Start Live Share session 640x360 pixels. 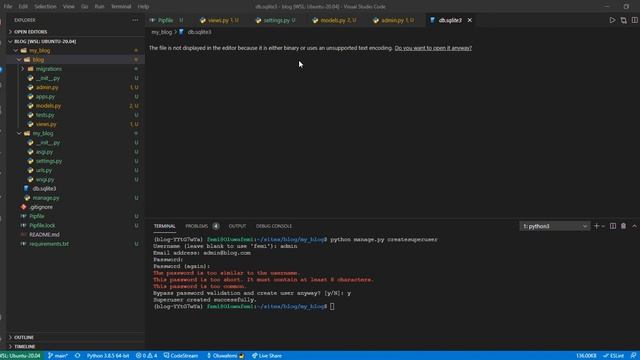click(267, 356)
